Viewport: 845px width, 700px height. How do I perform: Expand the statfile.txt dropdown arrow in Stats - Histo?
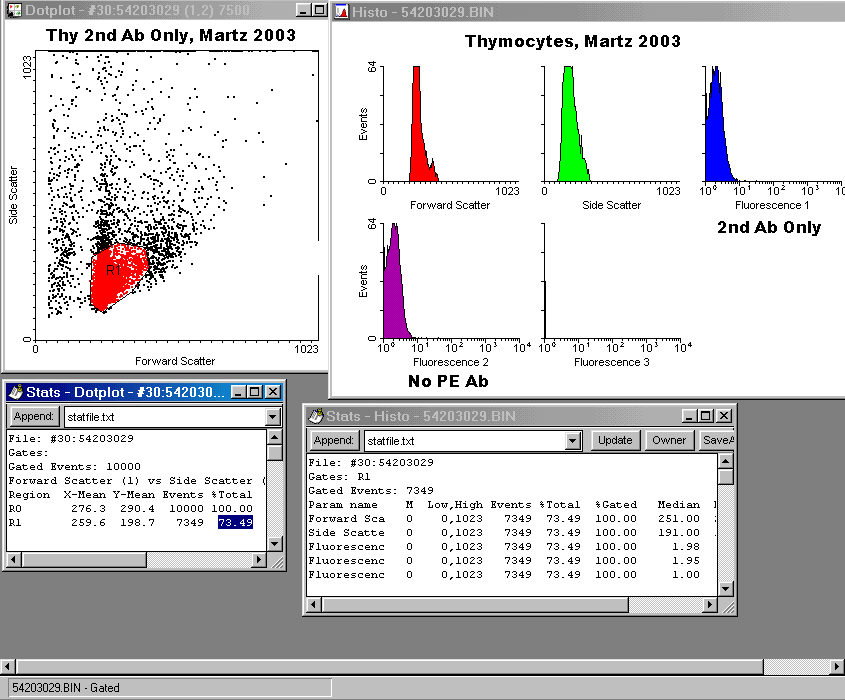(572, 440)
